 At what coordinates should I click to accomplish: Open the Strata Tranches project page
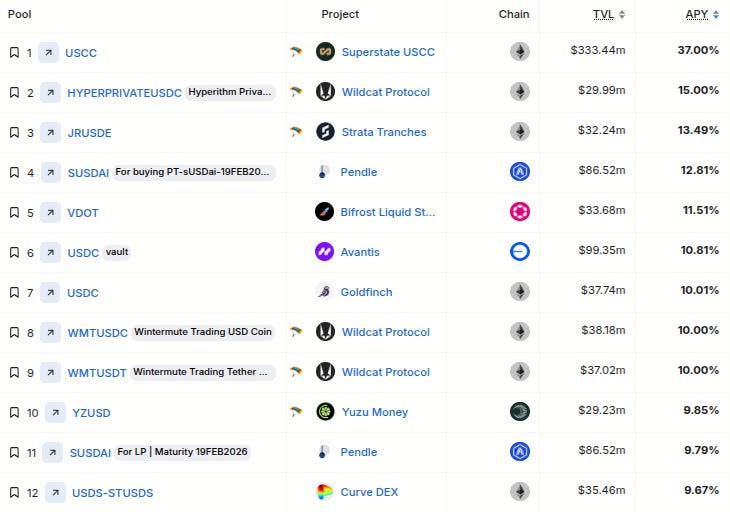pos(384,132)
